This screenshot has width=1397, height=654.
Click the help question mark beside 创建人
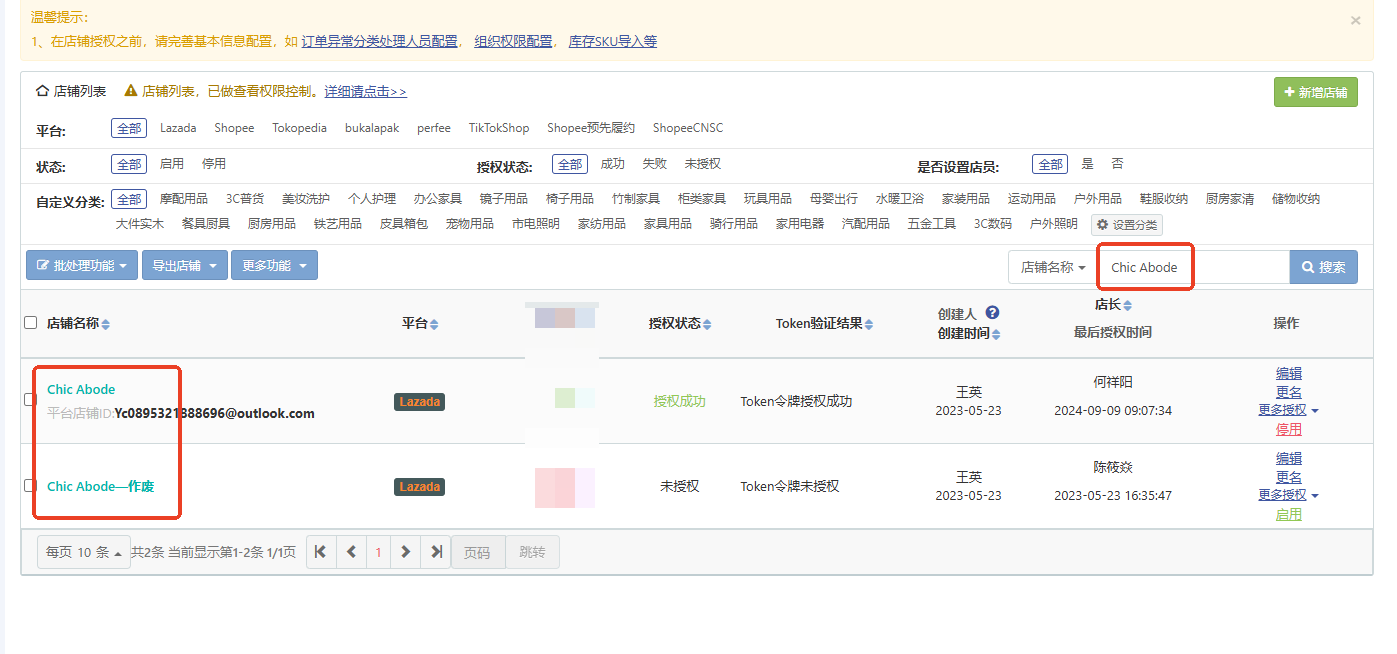click(992, 313)
